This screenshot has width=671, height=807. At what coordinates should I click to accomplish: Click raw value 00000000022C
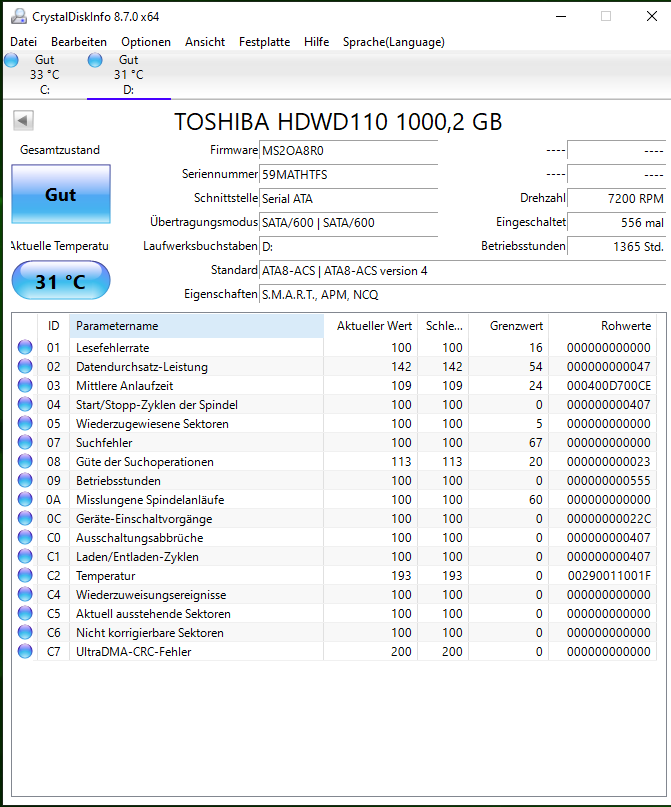(609, 518)
